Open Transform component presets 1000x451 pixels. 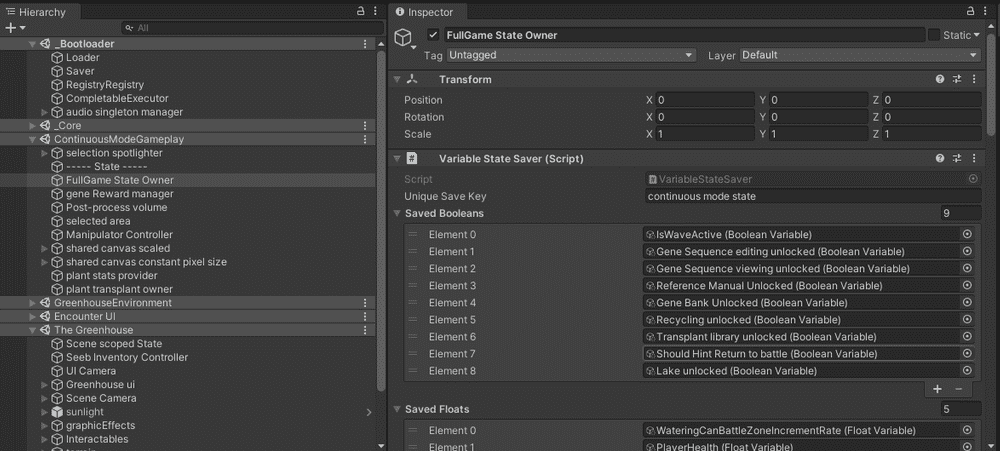[x=957, y=80]
